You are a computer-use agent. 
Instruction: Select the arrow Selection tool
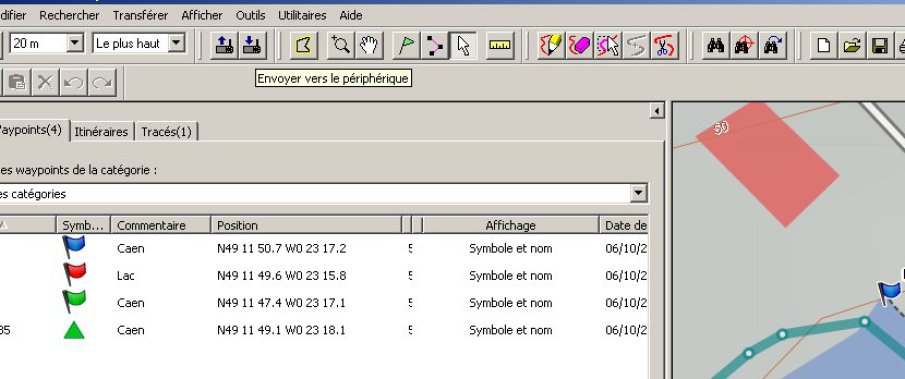pyautogui.click(x=463, y=45)
